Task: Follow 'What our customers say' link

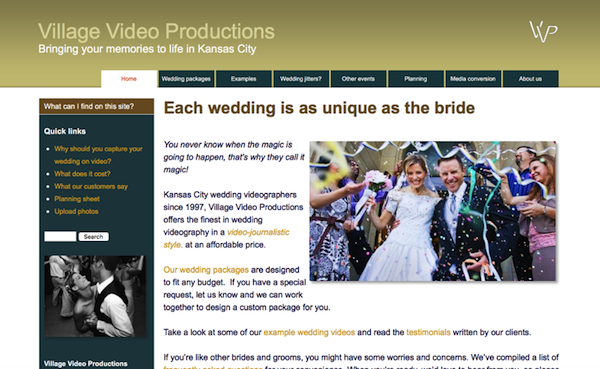Action: tap(91, 186)
